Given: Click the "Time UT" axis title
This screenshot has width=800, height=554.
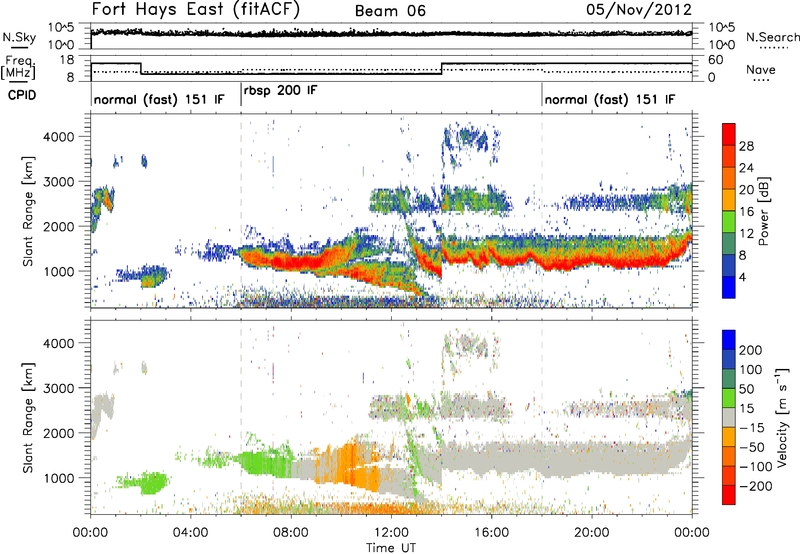Looking at the screenshot, I should pyautogui.click(x=391, y=548).
